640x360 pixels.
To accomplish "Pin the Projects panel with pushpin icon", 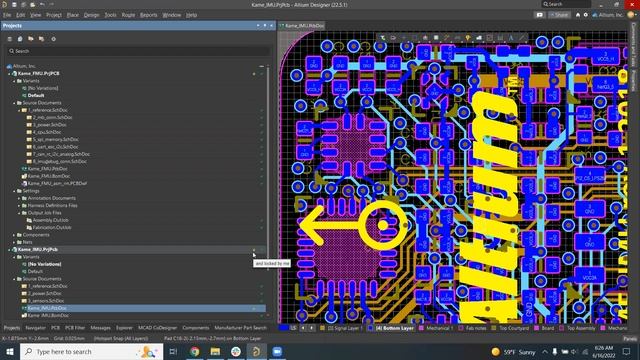I will (x=264, y=25).
